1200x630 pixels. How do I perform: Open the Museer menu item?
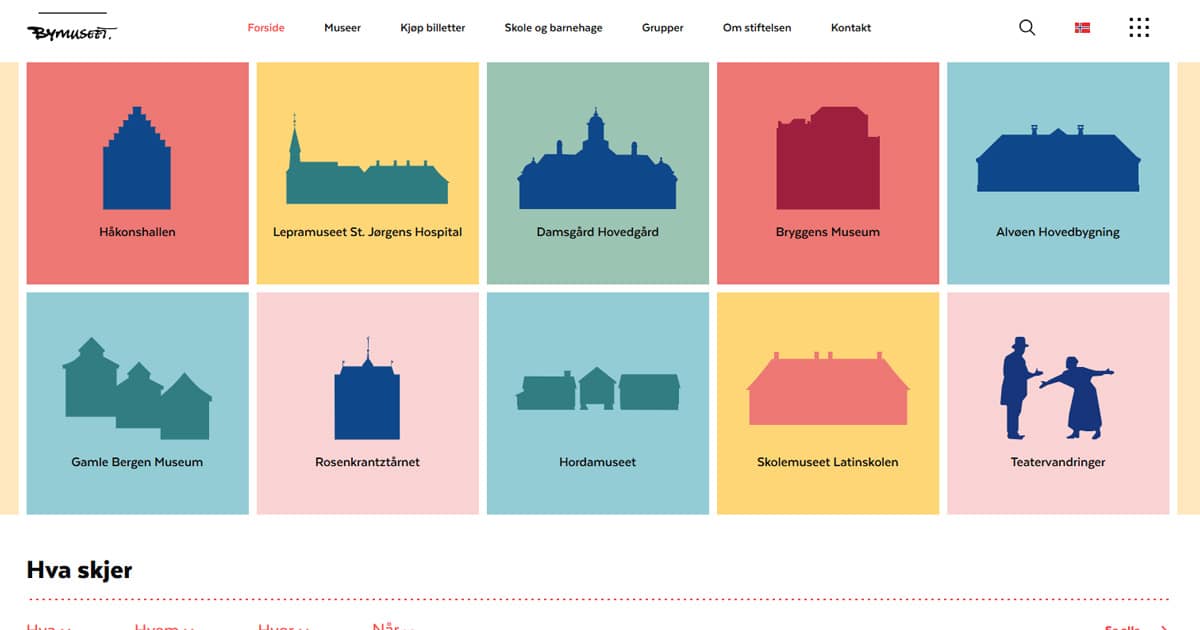[x=342, y=27]
